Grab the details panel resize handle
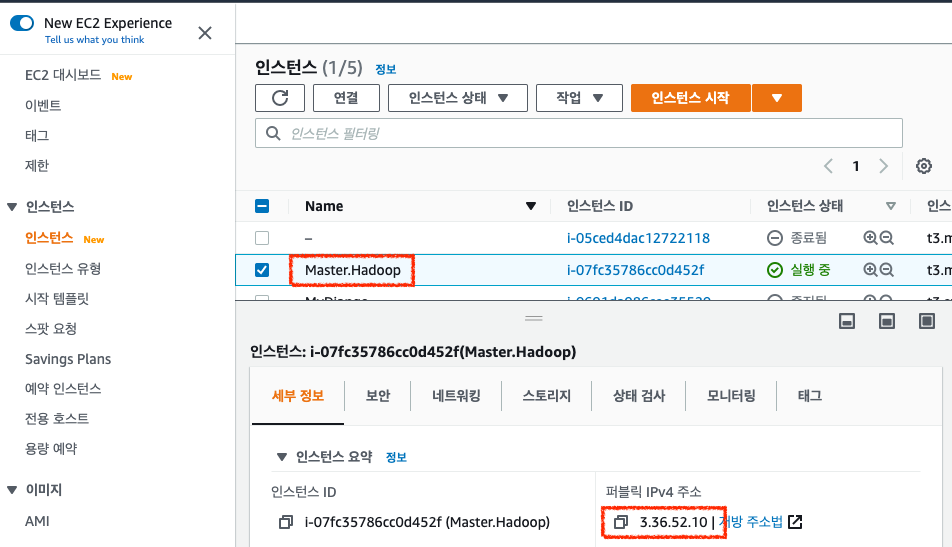The image size is (952, 547). [534, 319]
